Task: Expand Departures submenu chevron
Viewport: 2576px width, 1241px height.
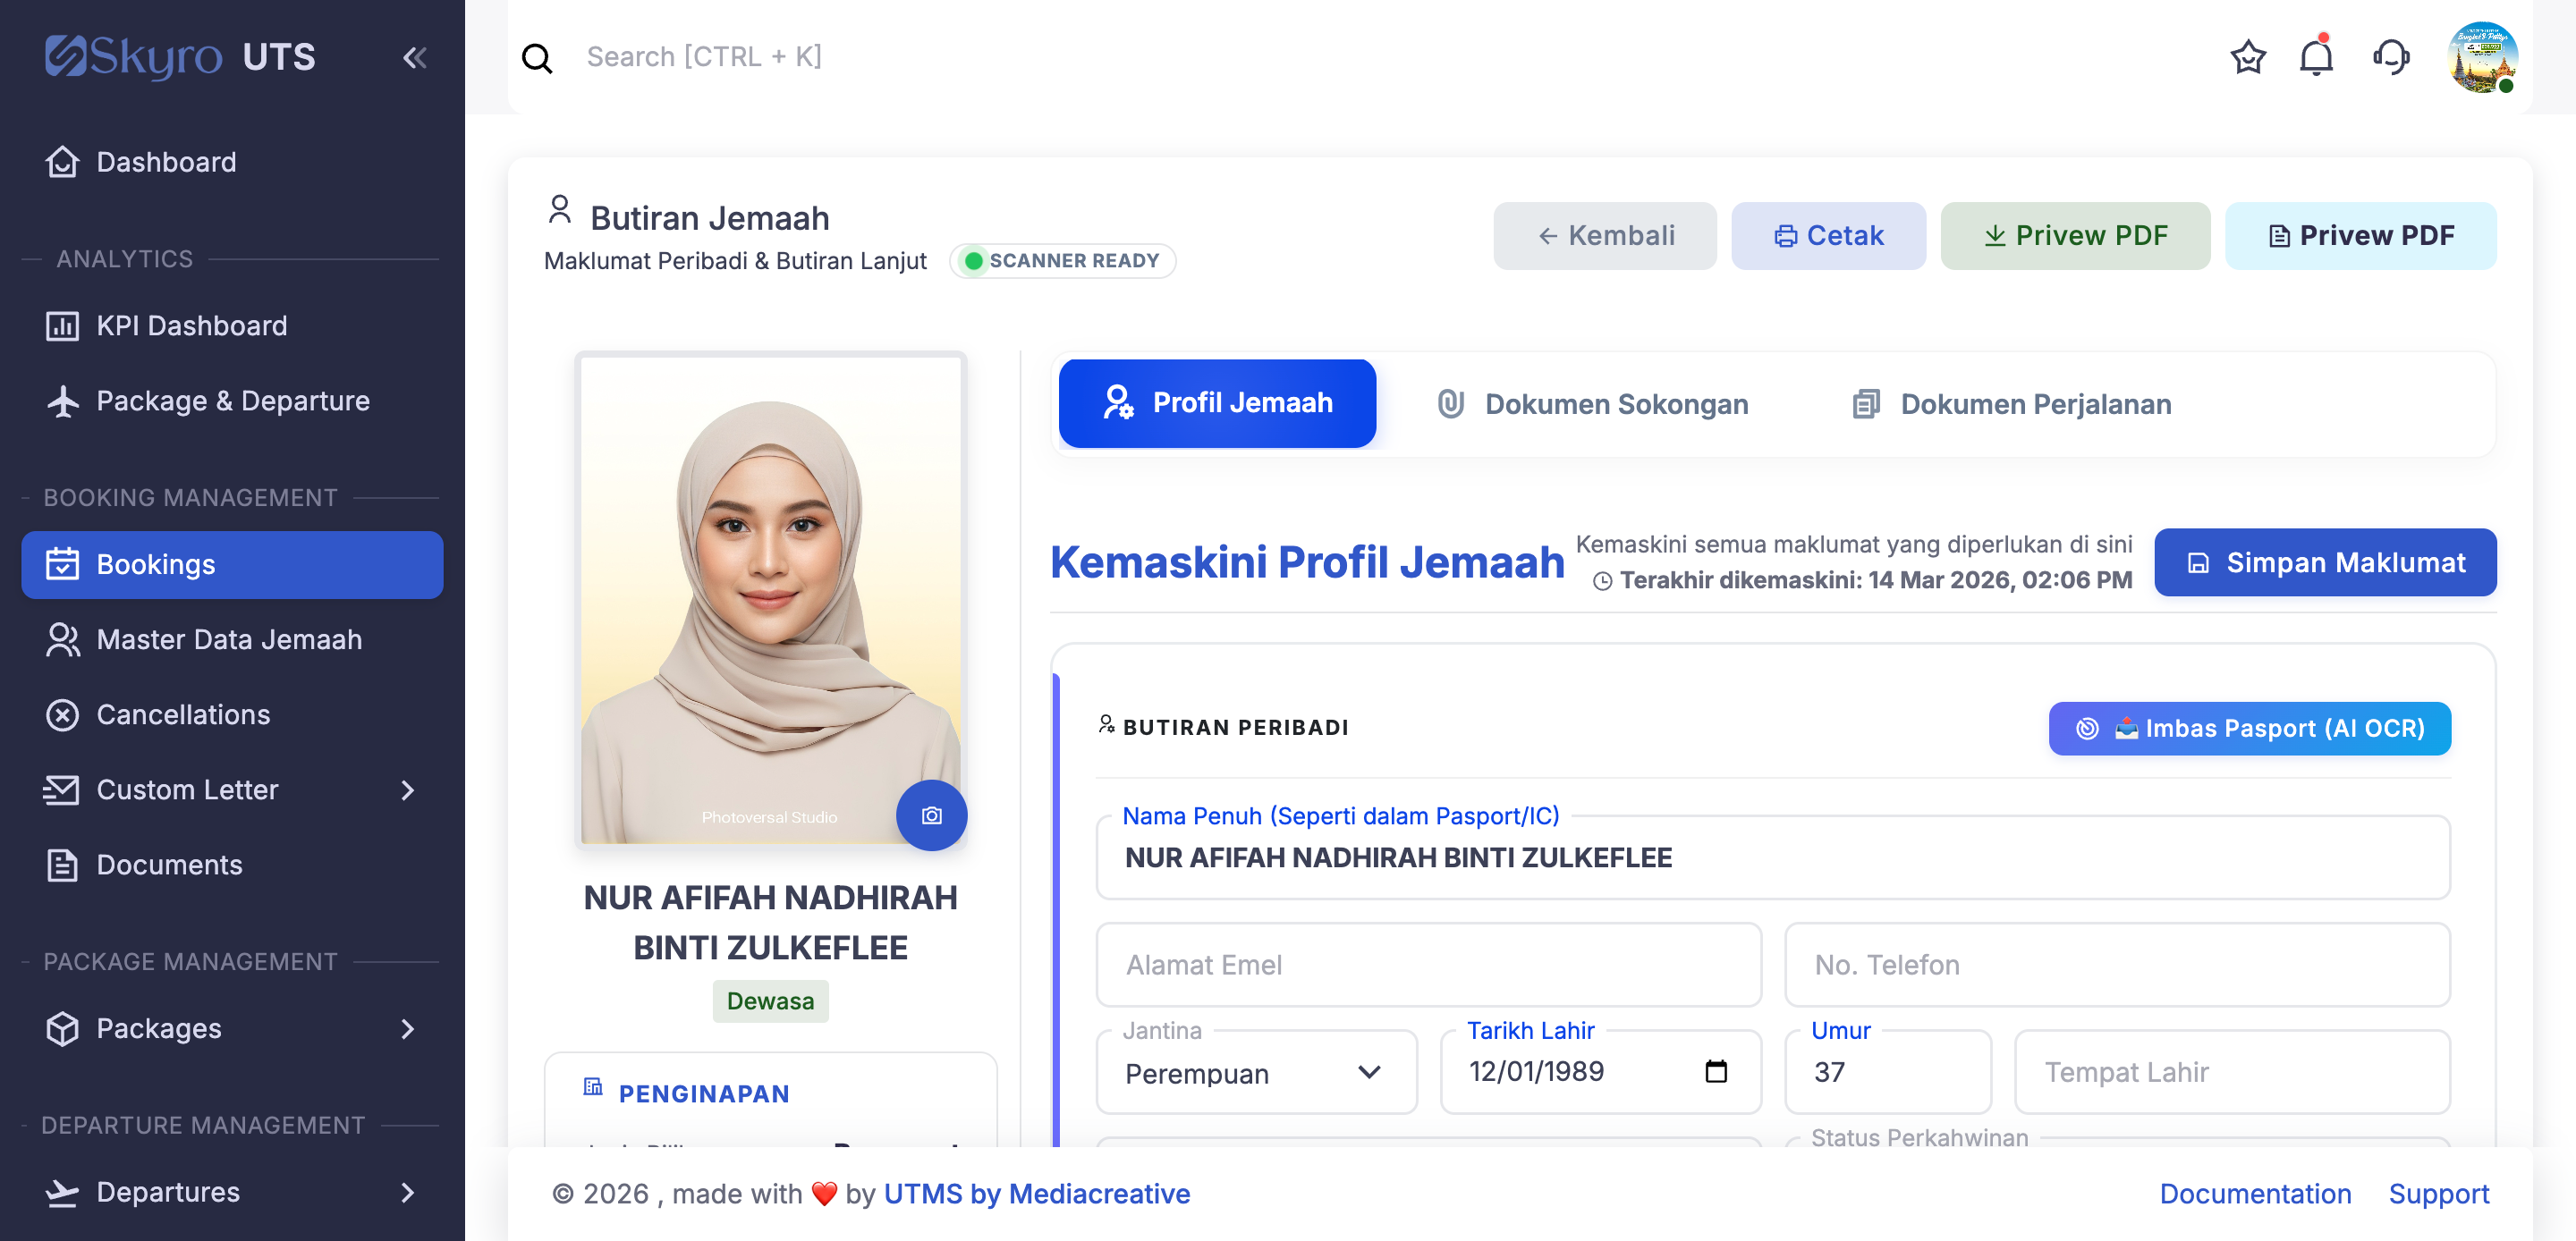Action: pyautogui.click(x=407, y=1193)
